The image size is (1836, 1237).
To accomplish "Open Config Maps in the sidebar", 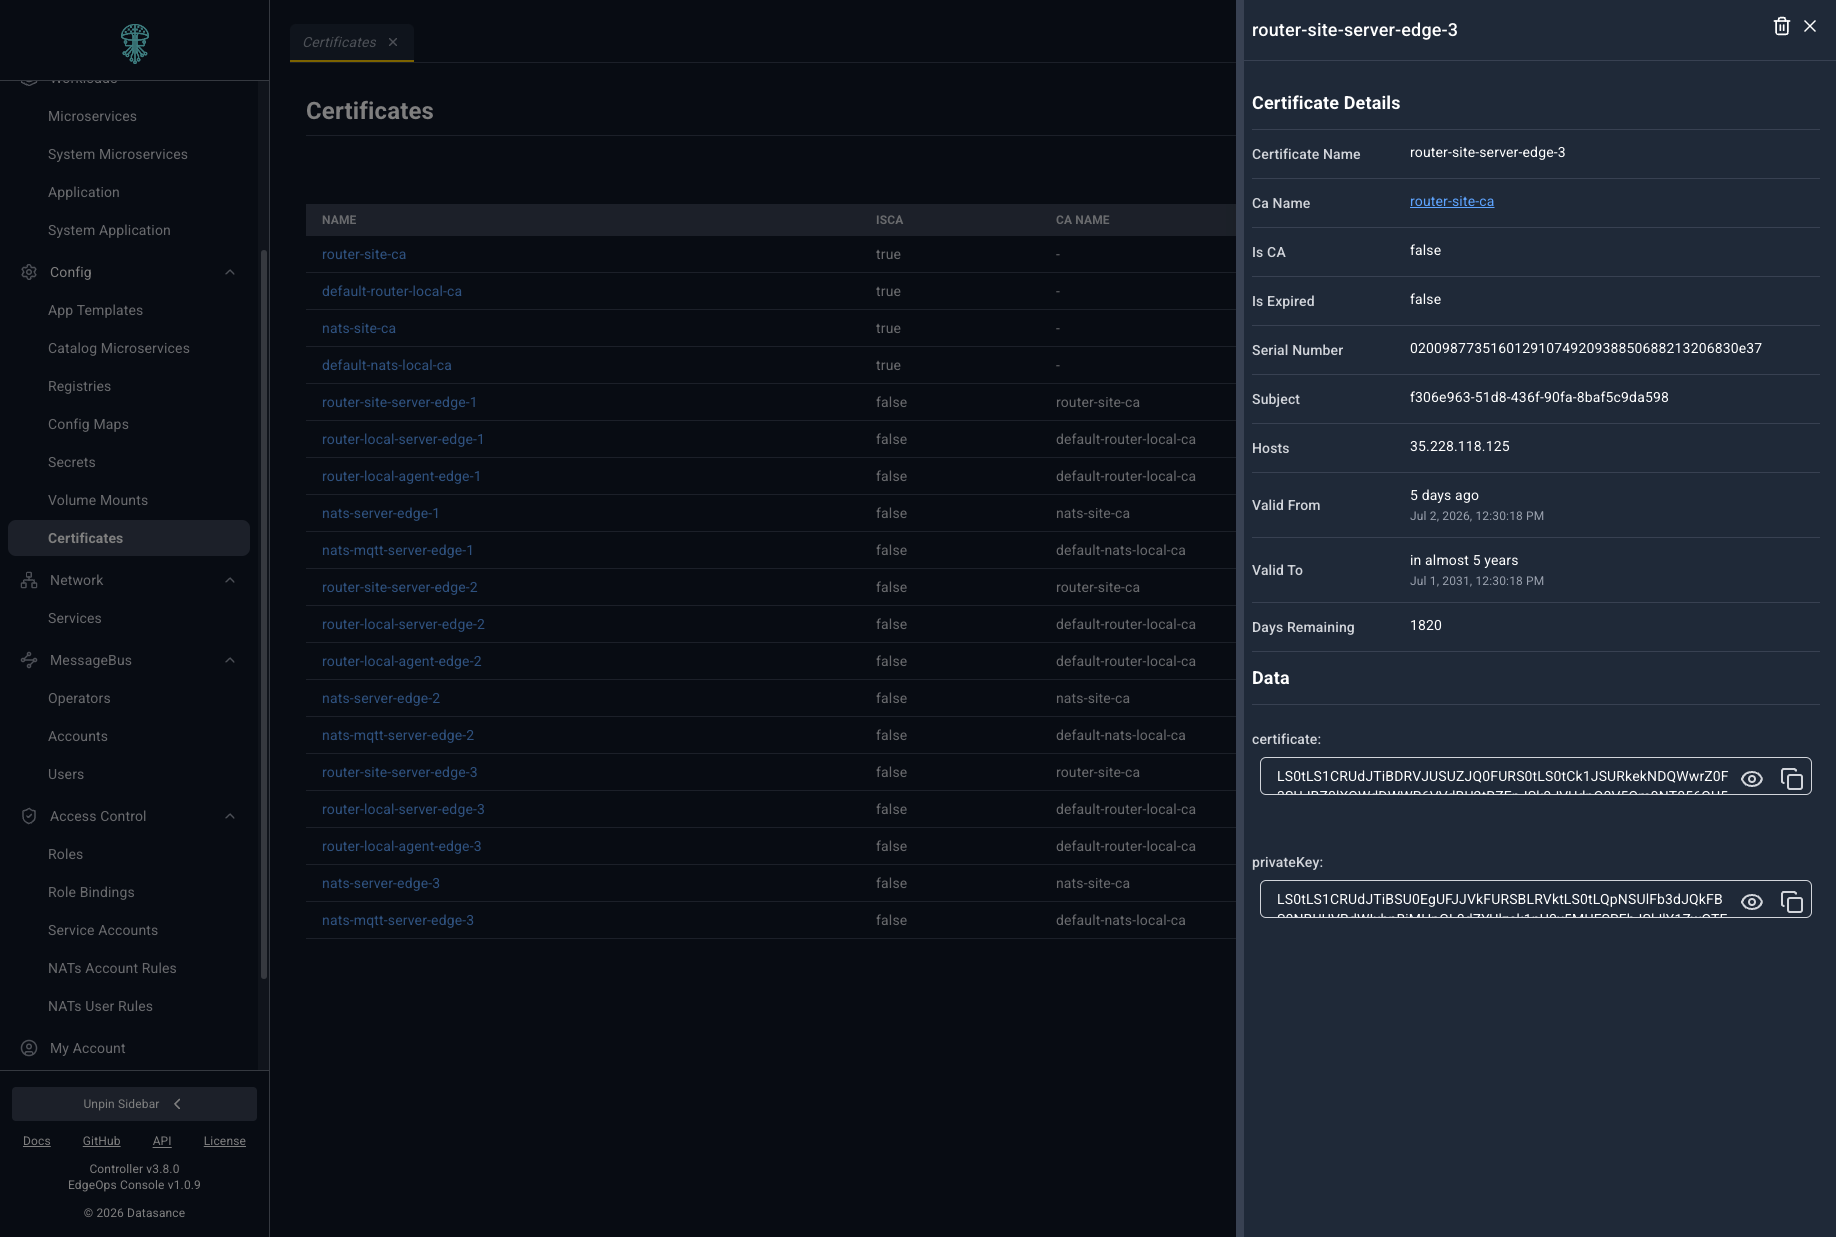I will (x=88, y=424).
